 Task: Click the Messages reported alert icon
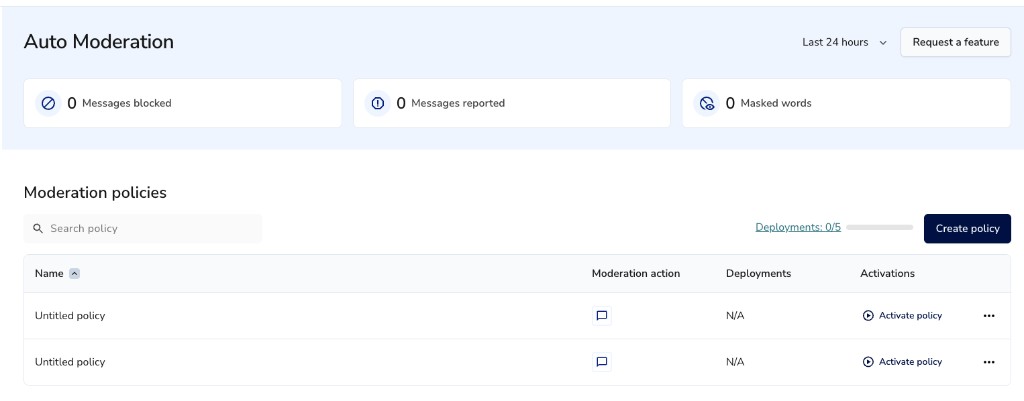point(377,103)
